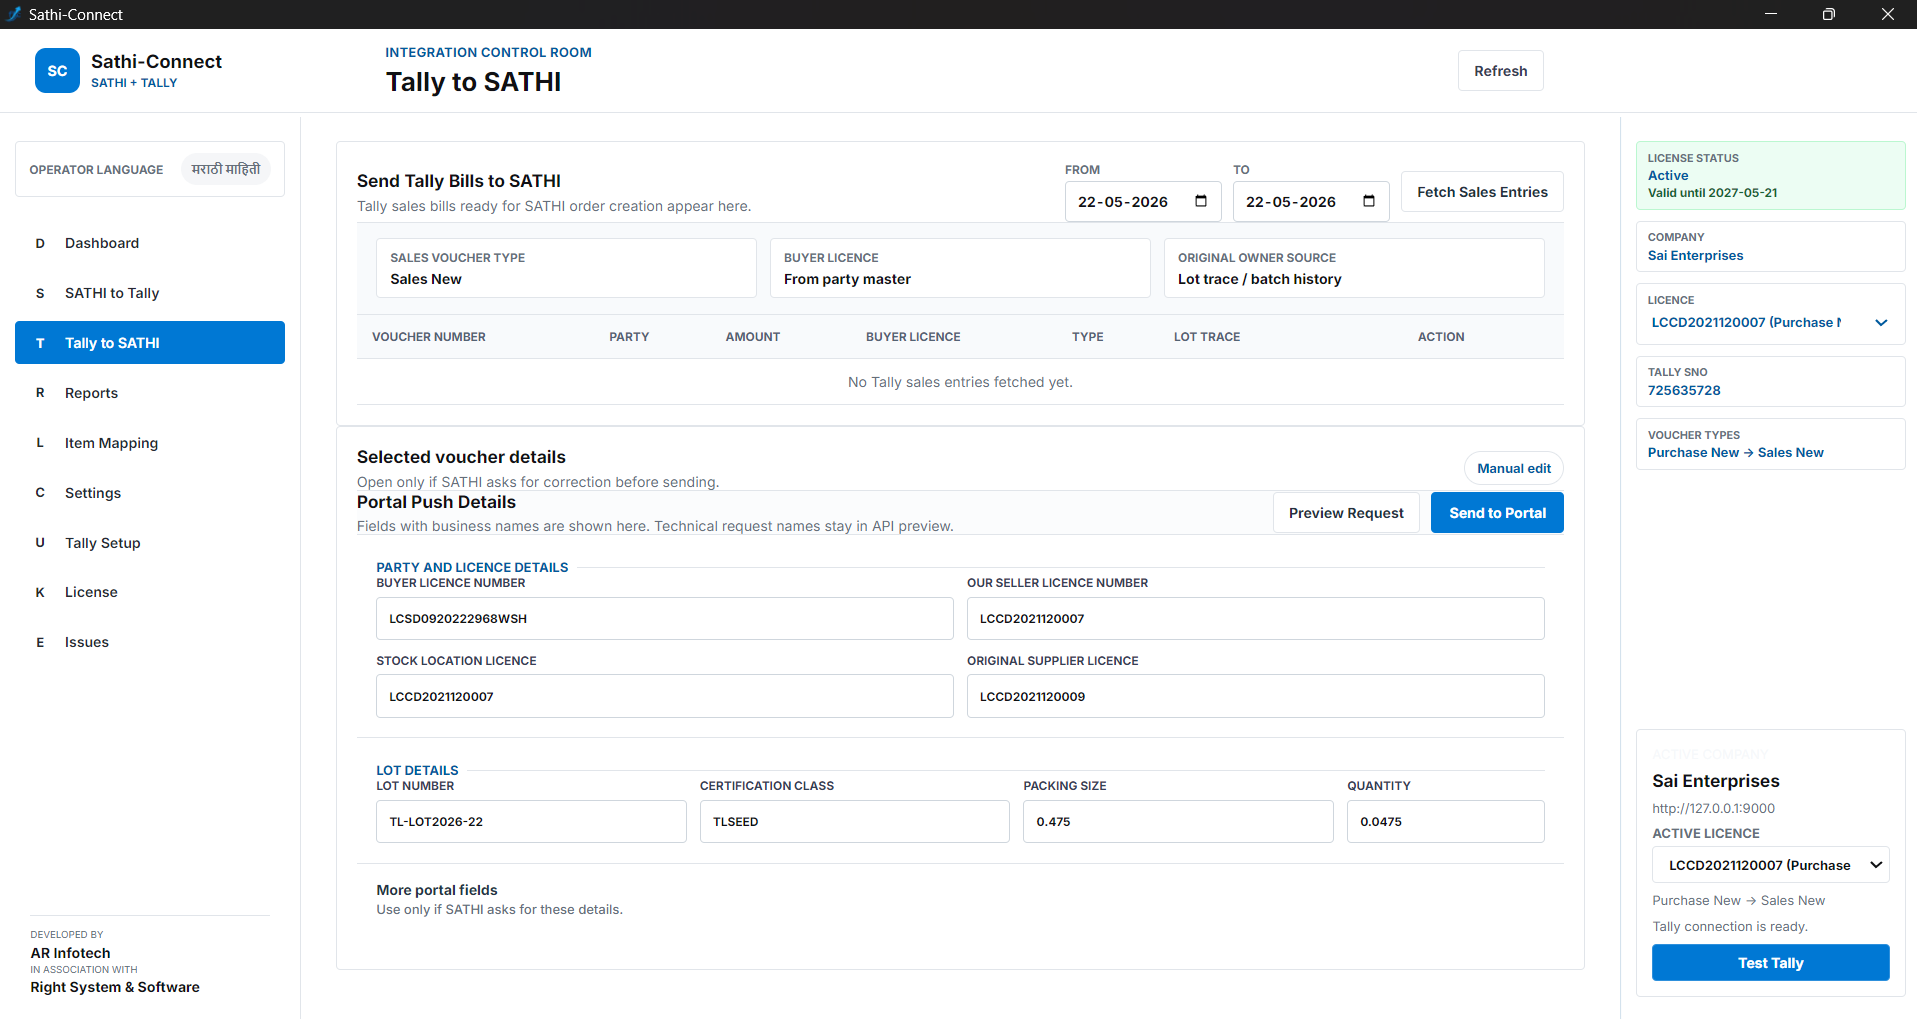Image resolution: width=1917 pixels, height=1019 pixels.
Task: Open the Settings page
Action: pos(150,493)
